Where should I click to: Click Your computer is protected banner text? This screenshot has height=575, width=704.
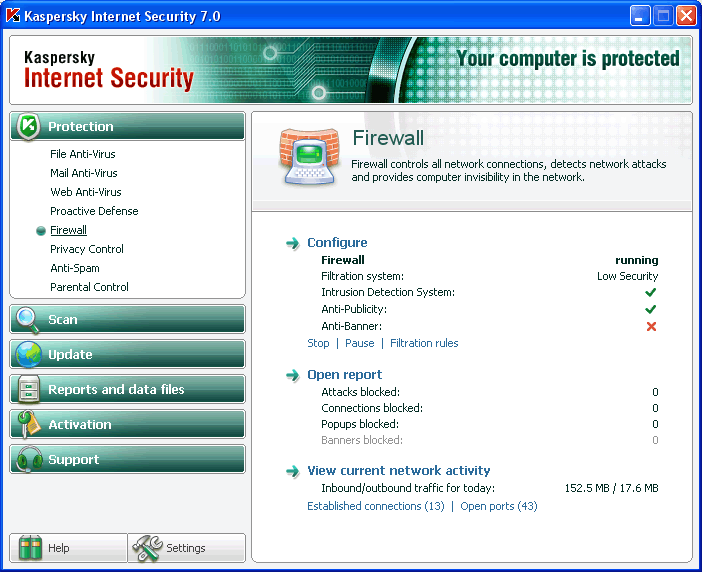568,58
